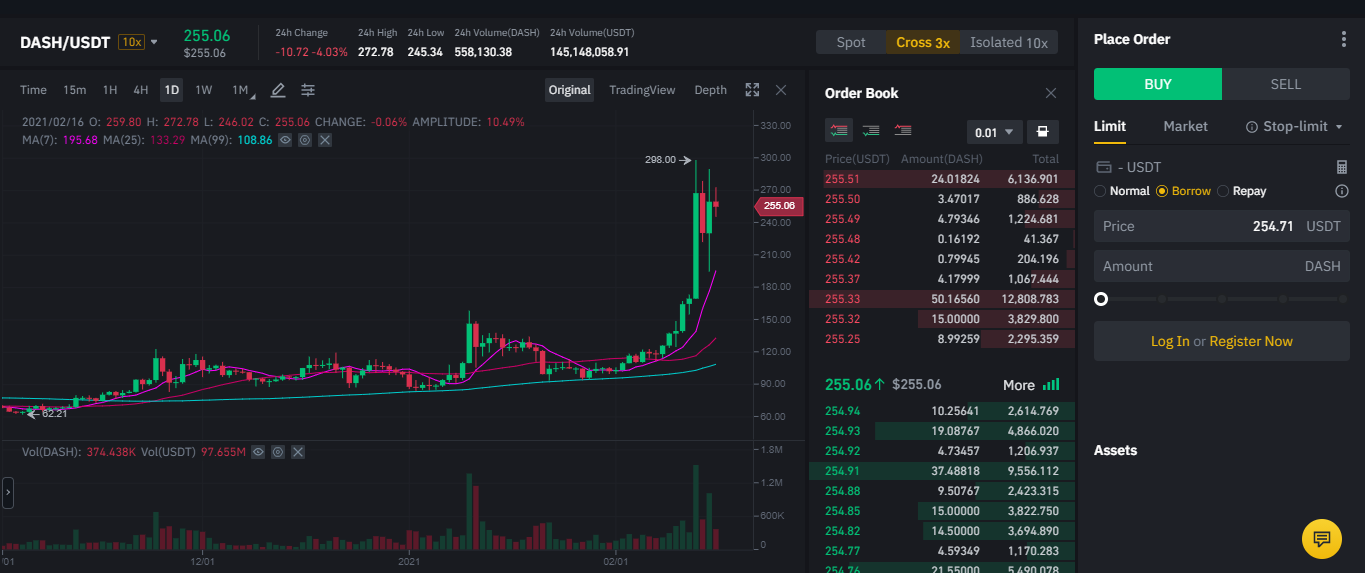Click the Stop-limit info icon

point(1252,127)
